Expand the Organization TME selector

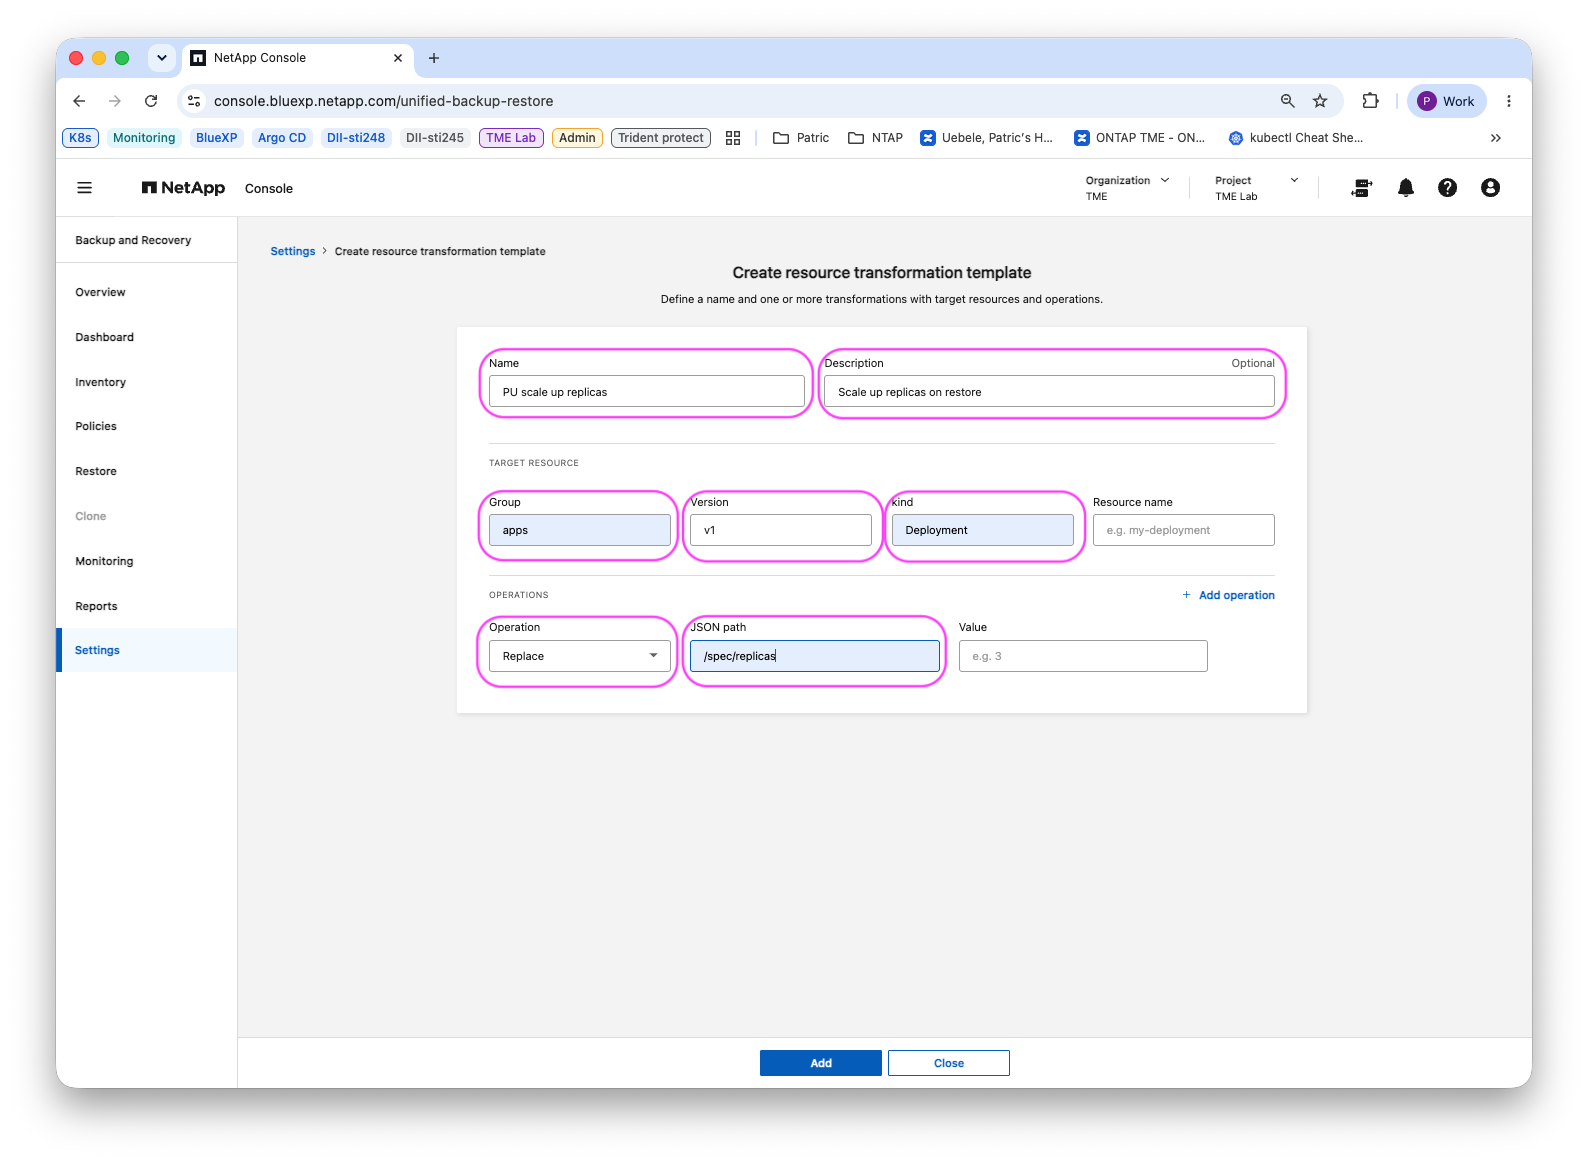(1127, 188)
